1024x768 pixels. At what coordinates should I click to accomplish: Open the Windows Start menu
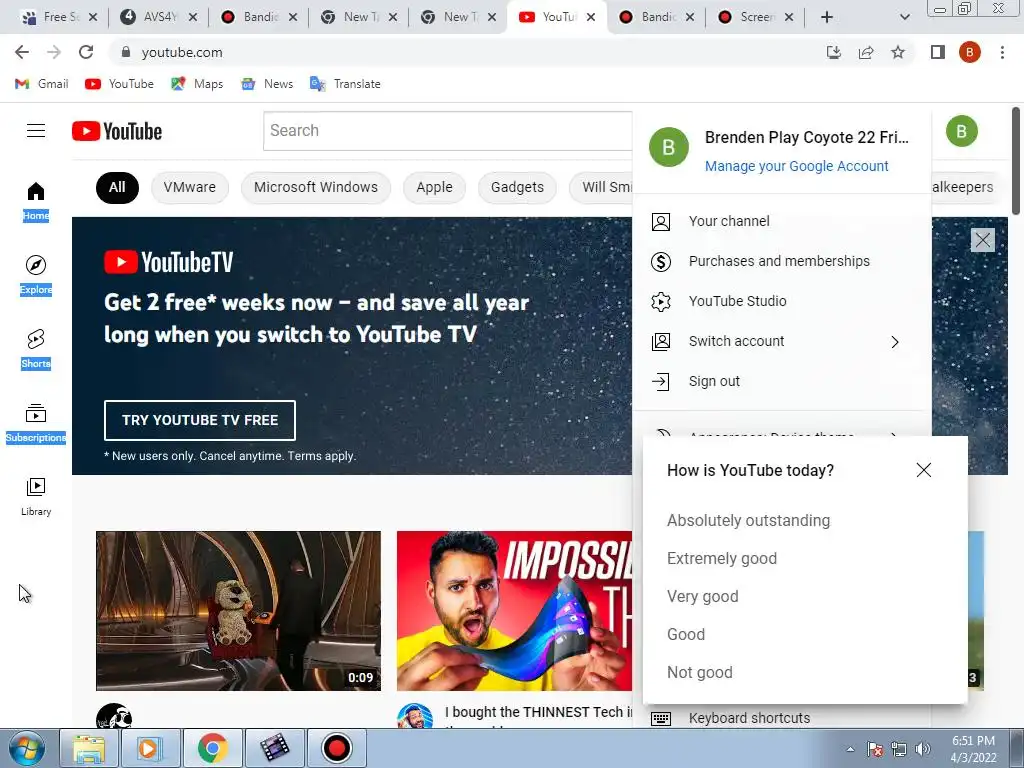point(27,748)
